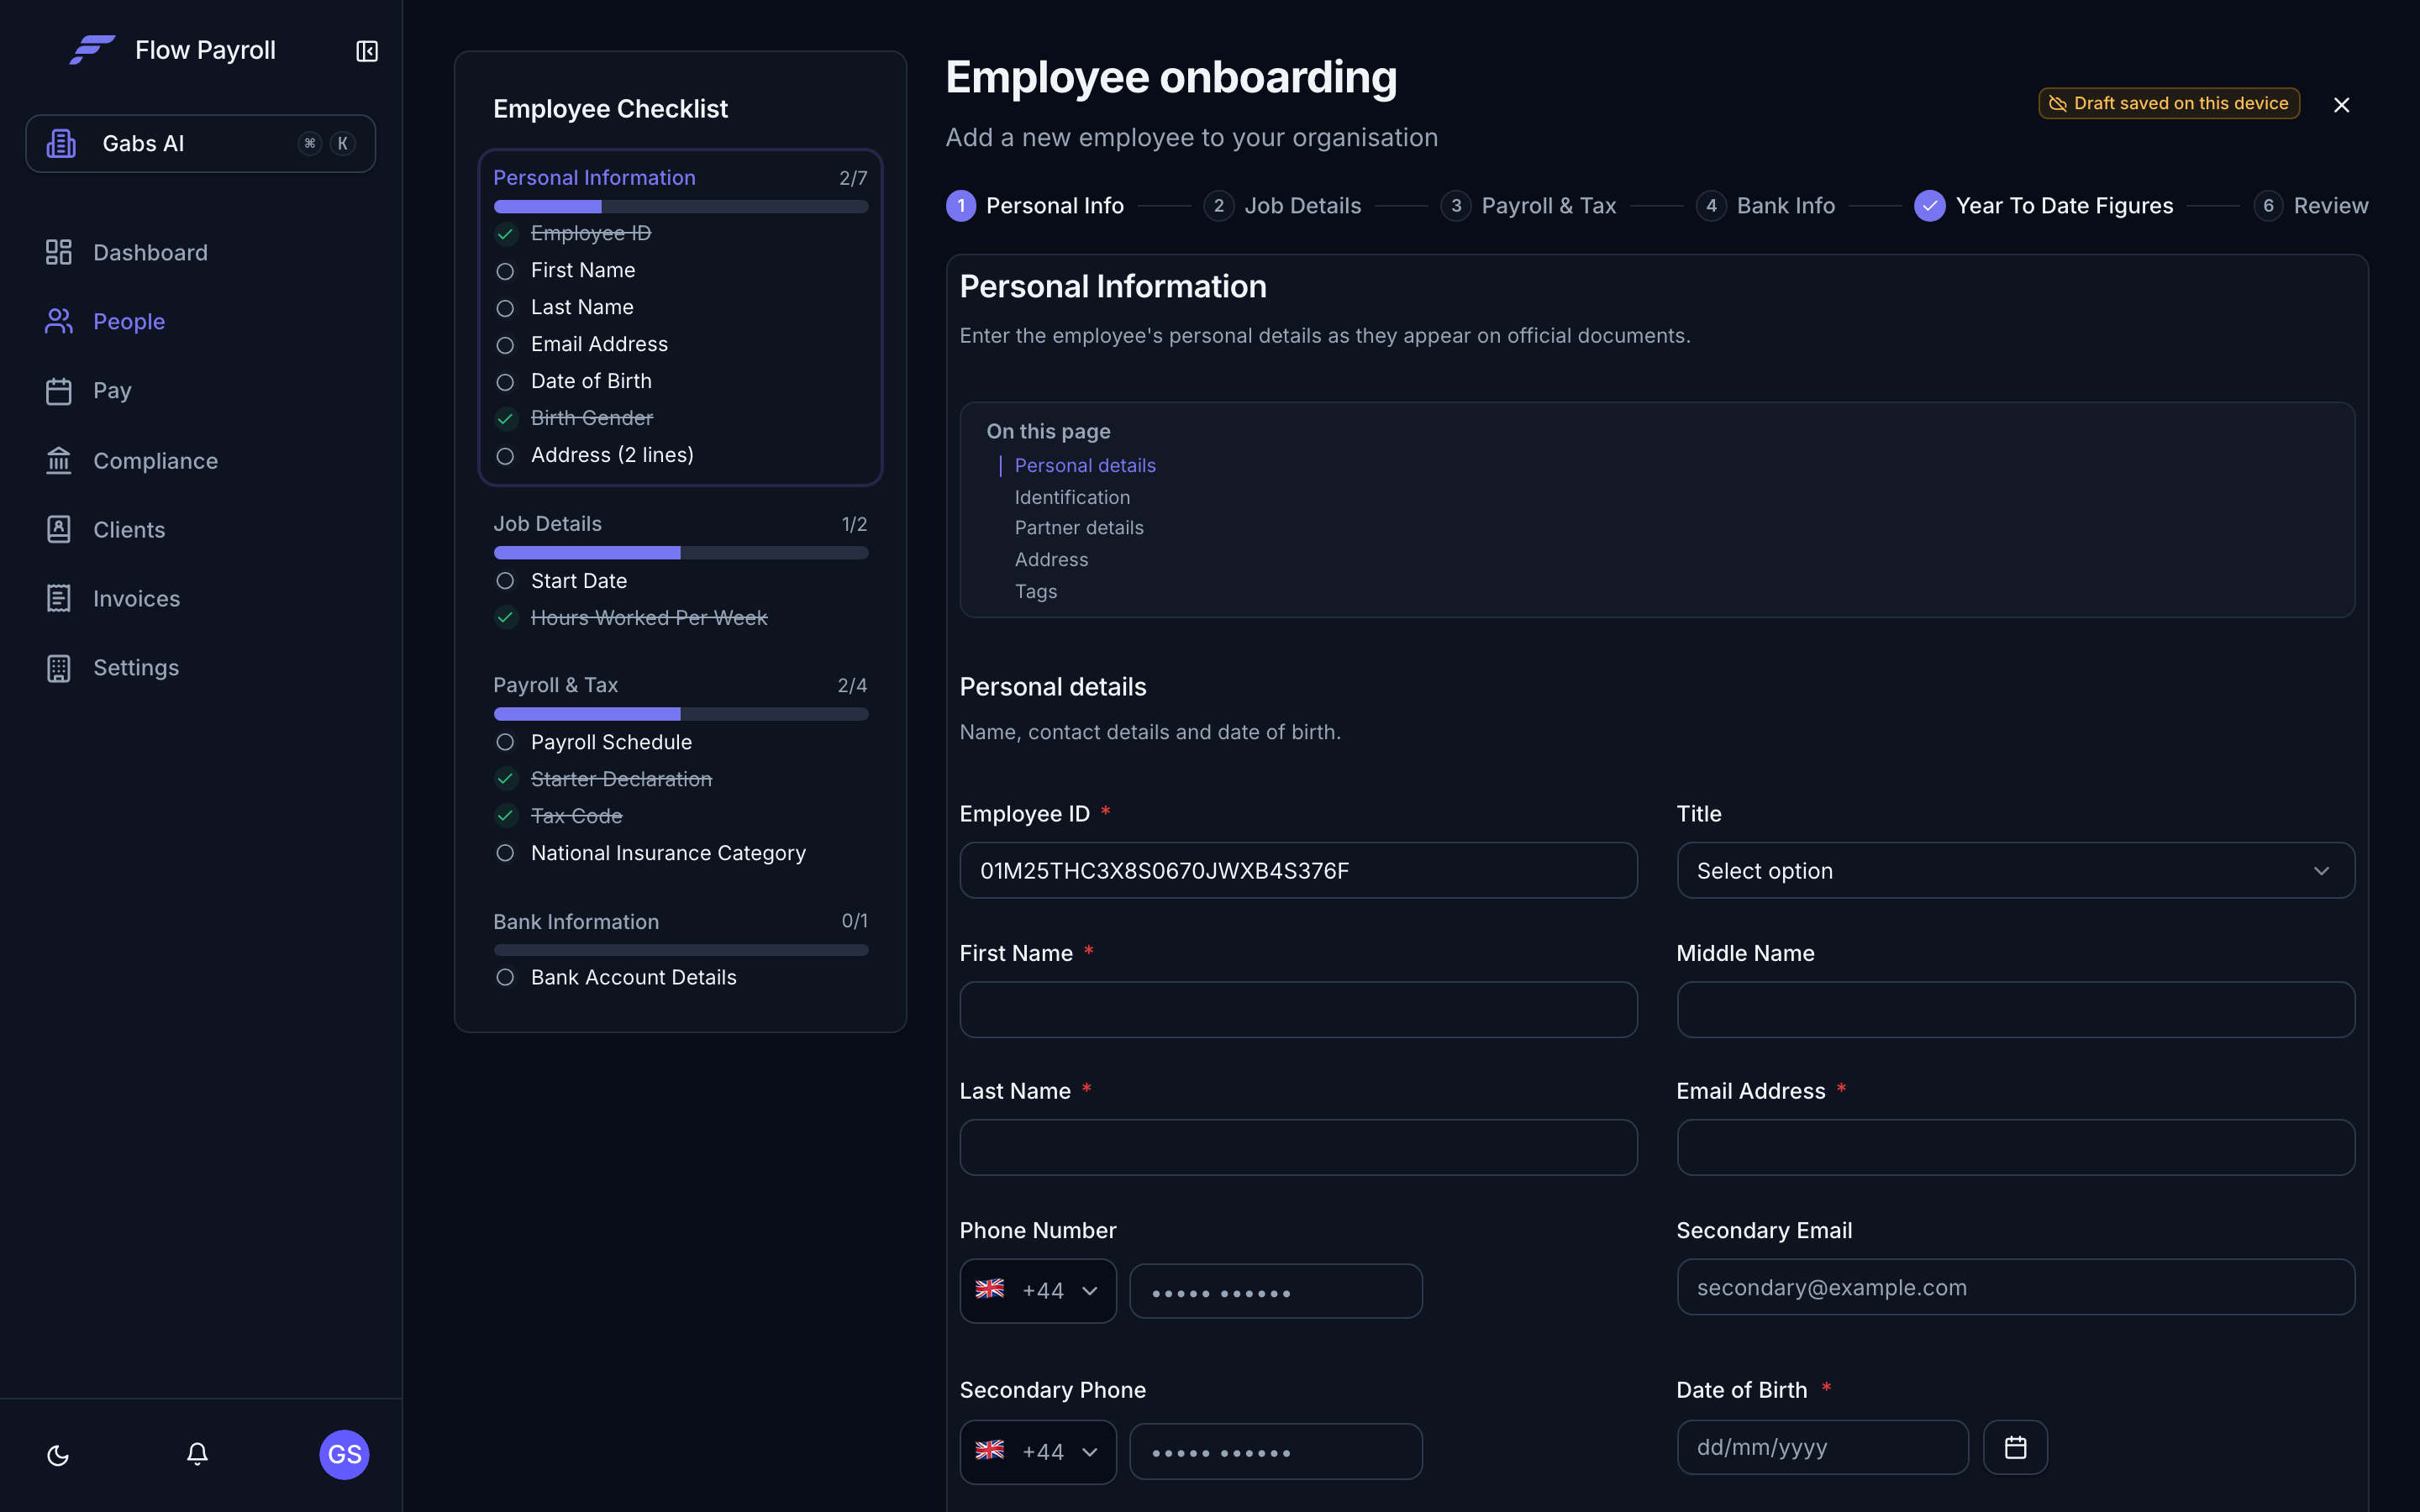Click the Flow Payroll logo icon
The height and width of the screenshot is (1512, 2420).
(x=92, y=50)
